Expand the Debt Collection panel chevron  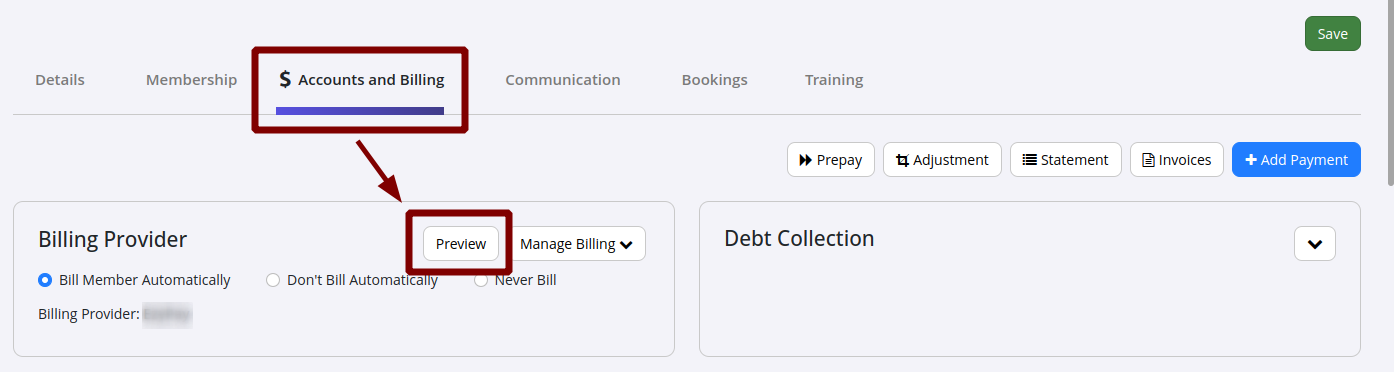coord(1315,244)
